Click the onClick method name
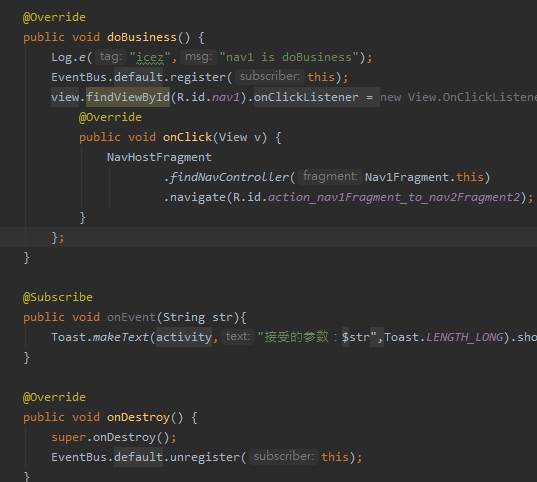This screenshot has height=482, width=537. click(187, 137)
